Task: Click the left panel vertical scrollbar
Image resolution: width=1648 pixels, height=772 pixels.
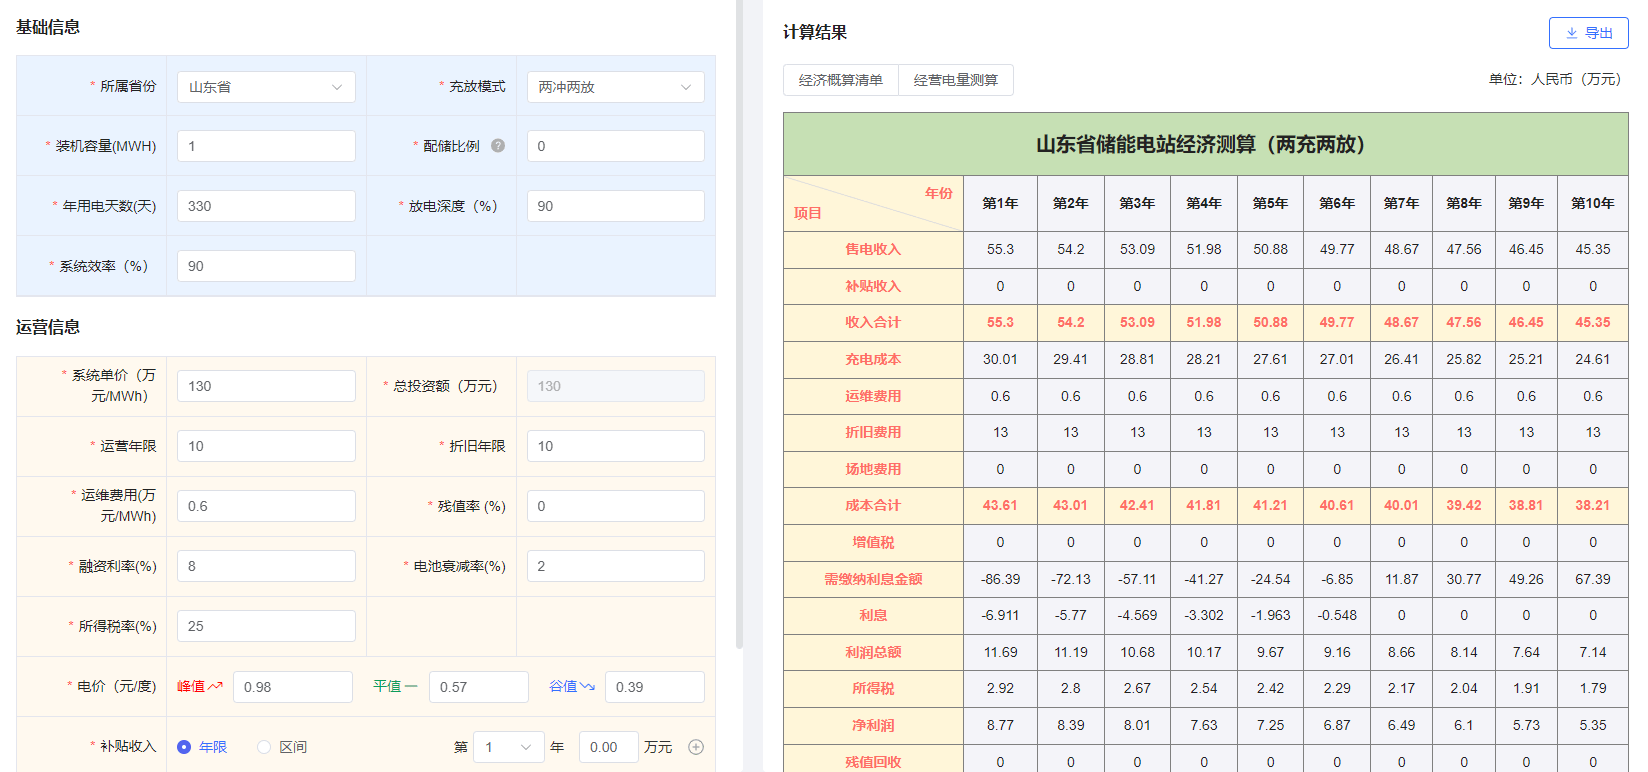Action: click(740, 324)
